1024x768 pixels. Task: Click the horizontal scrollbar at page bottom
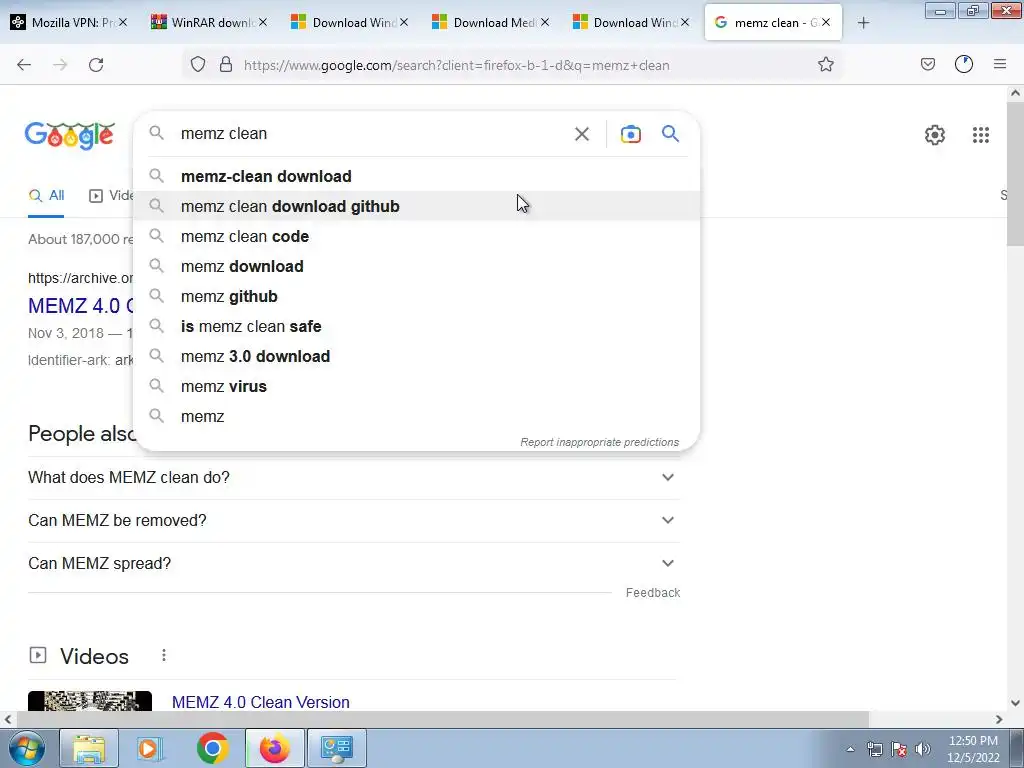[x=441, y=719]
